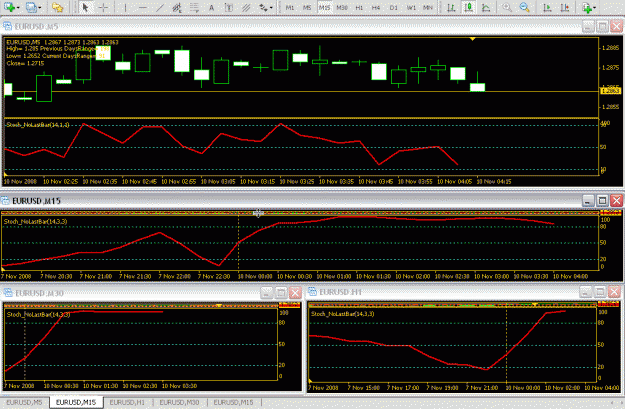This screenshot has height=409, width=625.
Task: Click Stoch_NoLastBar(14,3,3) label in M15 window
Action: [35, 222]
